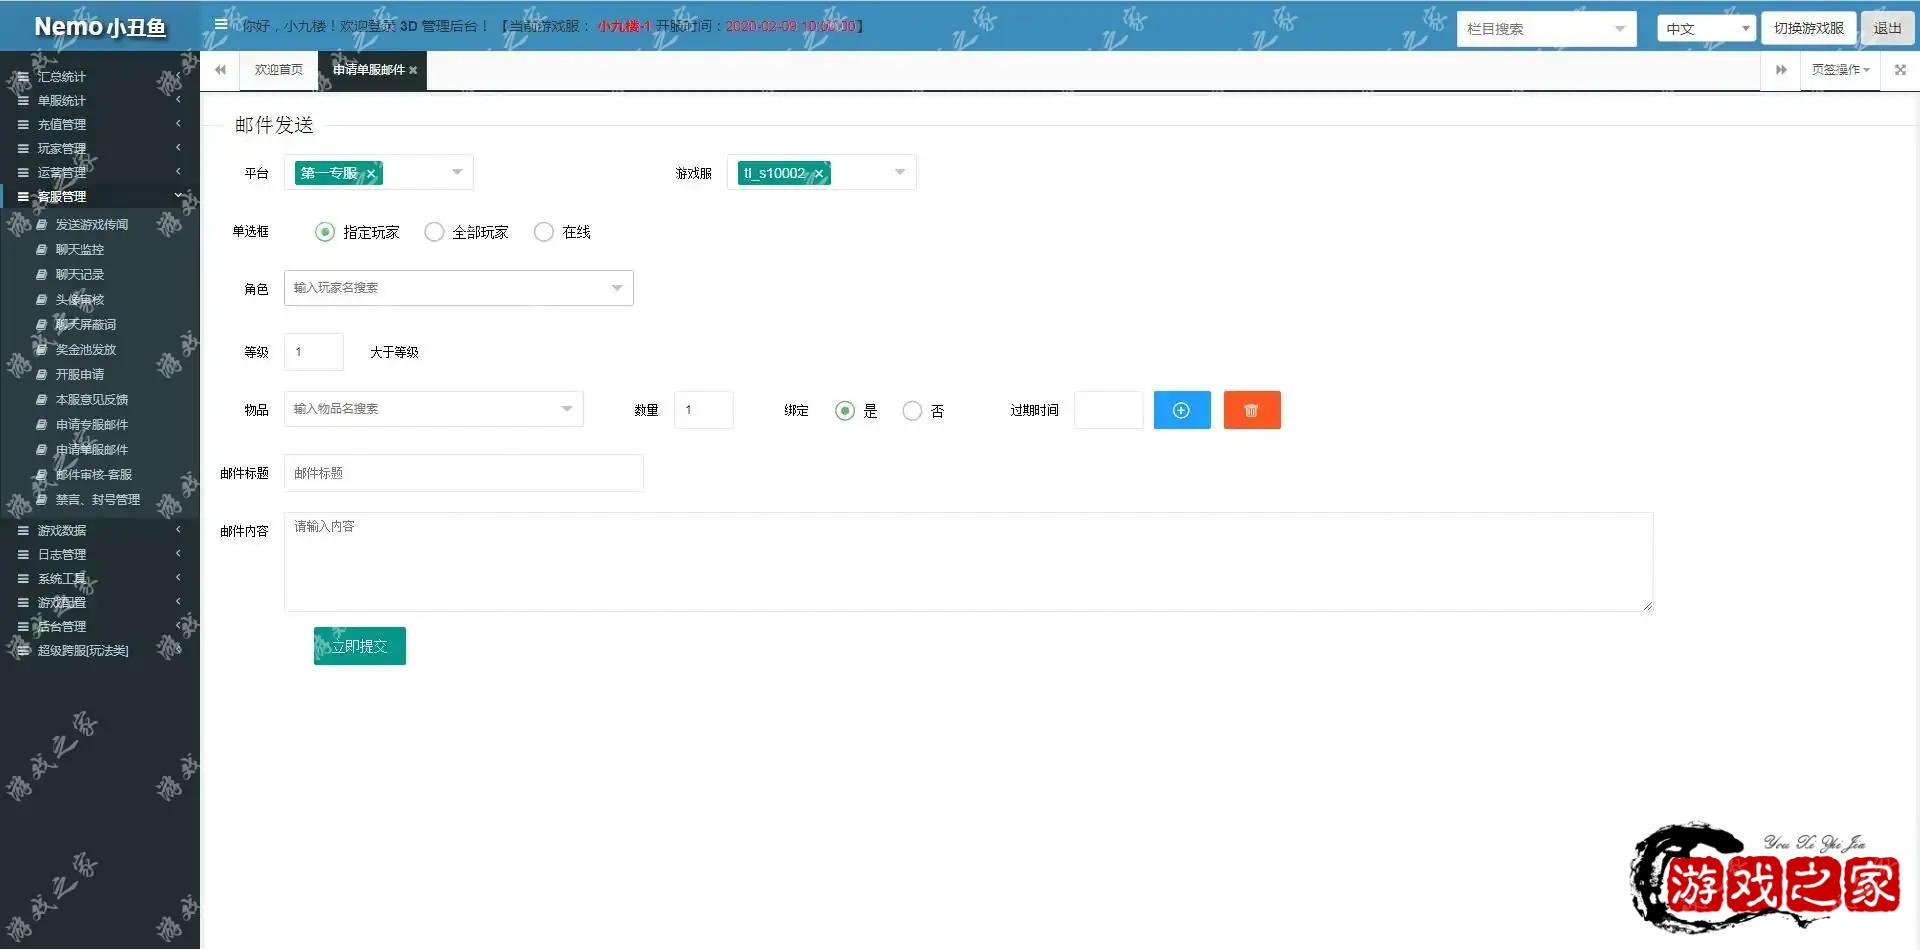Open the 角色 player search dropdown
This screenshot has height=950, width=1920.
pyautogui.click(x=458, y=288)
